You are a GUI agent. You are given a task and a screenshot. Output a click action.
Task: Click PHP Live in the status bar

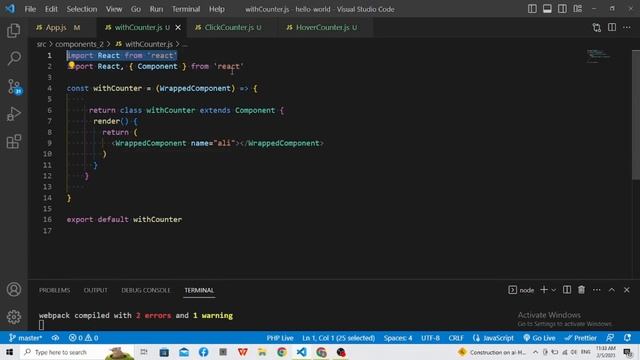(x=280, y=338)
